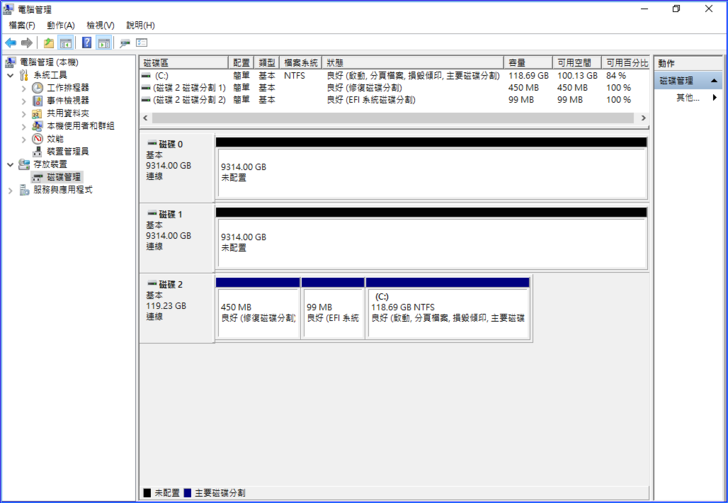Screen dimensions: 728x503
Task: Collapse 磁碟管理 section in actions pane
Action: point(714,81)
